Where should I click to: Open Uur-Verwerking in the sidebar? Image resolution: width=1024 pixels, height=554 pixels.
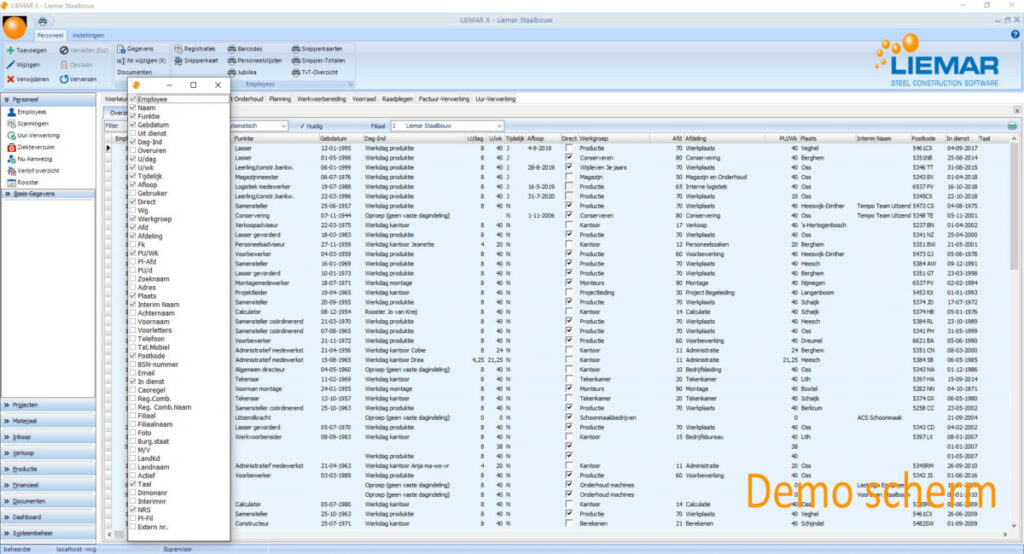[33, 136]
